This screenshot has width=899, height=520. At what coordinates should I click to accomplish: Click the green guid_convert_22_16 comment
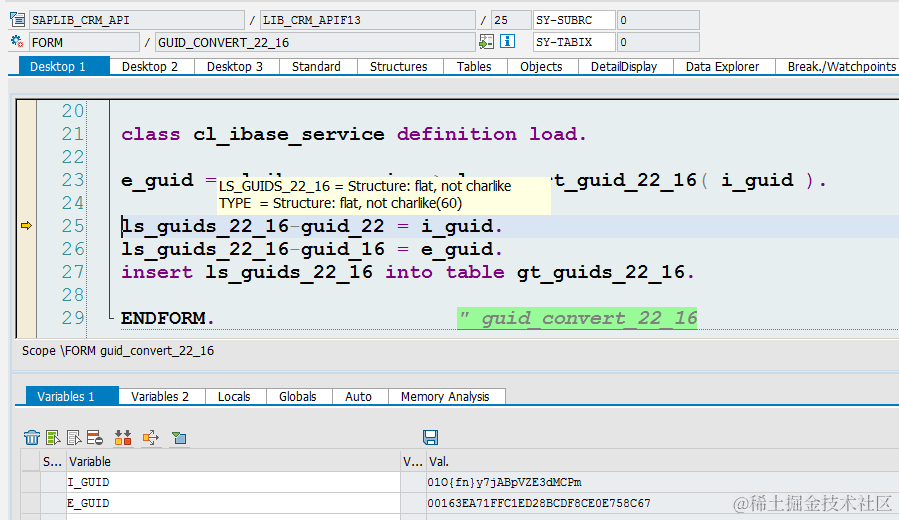pyautogui.click(x=577, y=318)
